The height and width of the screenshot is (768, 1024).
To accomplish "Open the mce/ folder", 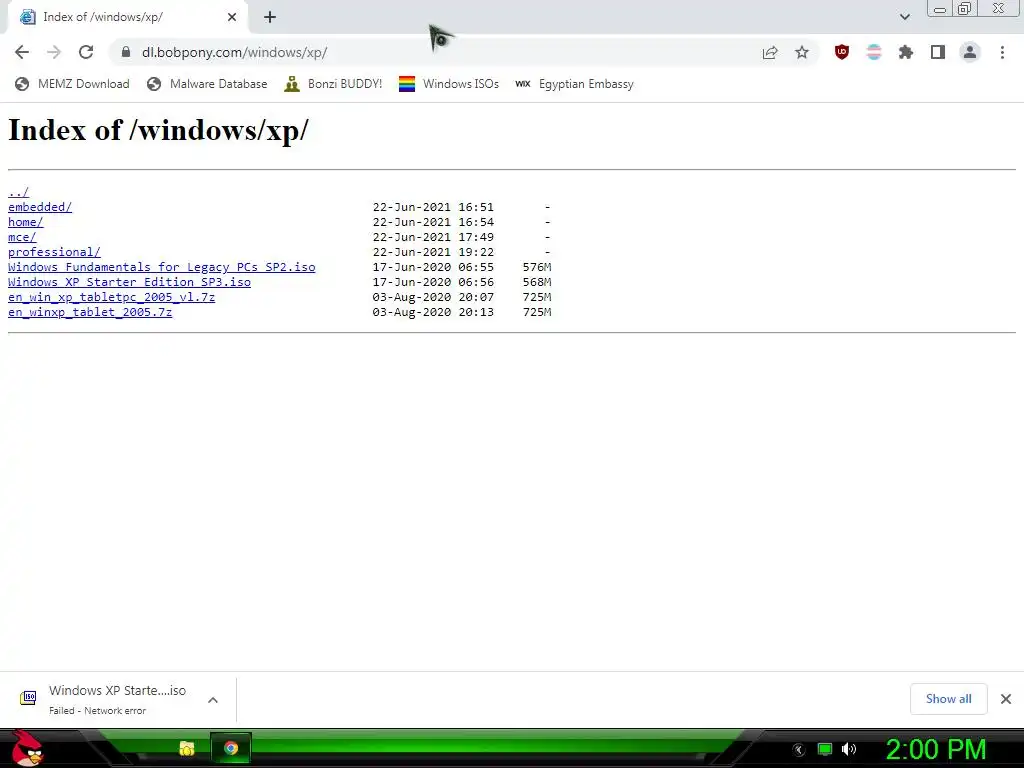I will pos(22,237).
